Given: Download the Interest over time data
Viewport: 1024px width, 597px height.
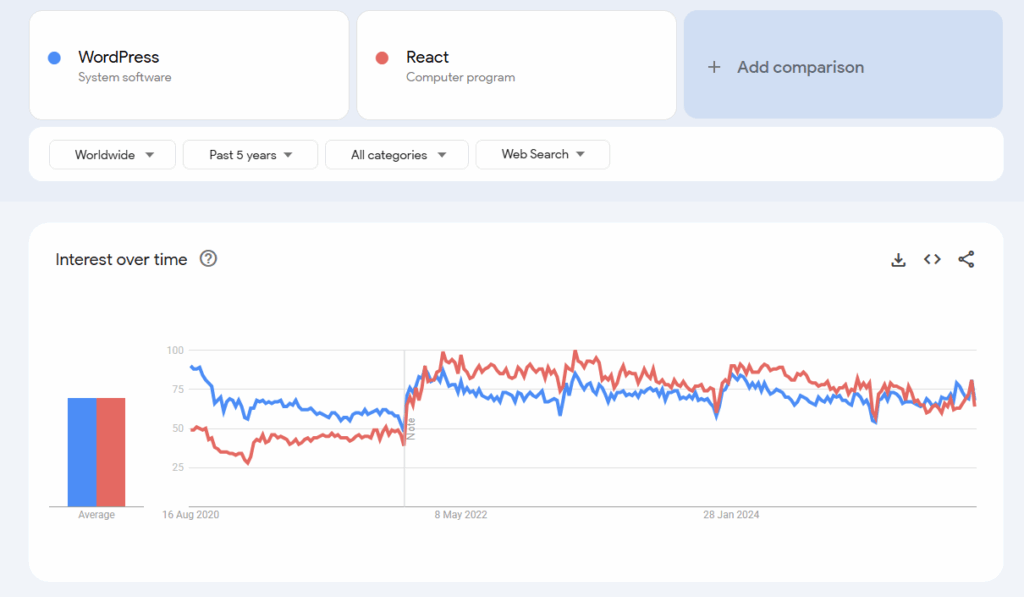Looking at the screenshot, I should click(899, 260).
